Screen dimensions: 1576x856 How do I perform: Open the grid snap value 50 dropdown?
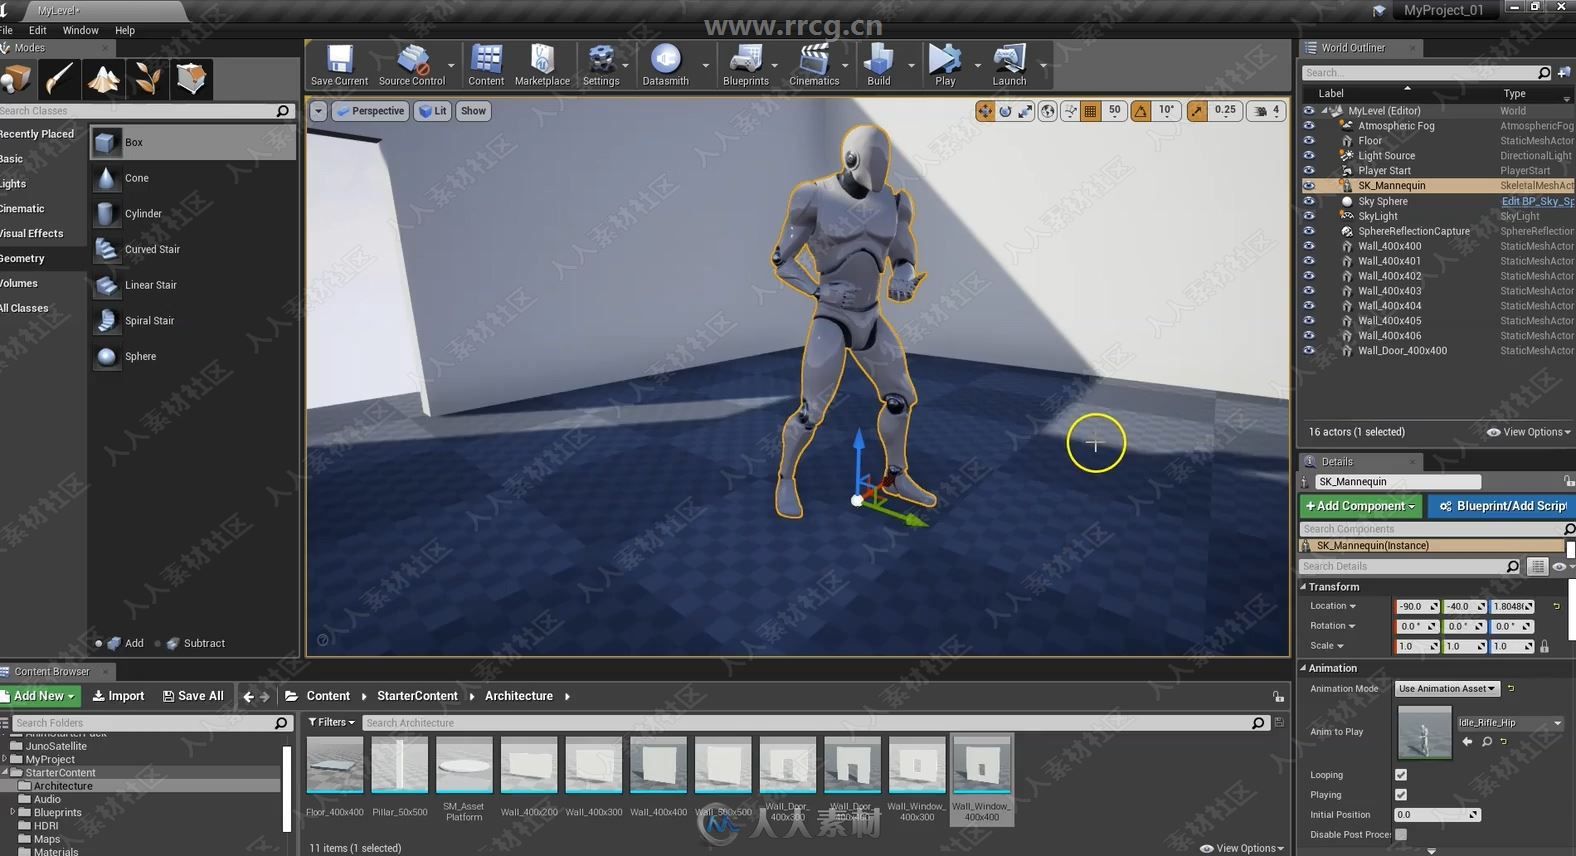point(1115,111)
